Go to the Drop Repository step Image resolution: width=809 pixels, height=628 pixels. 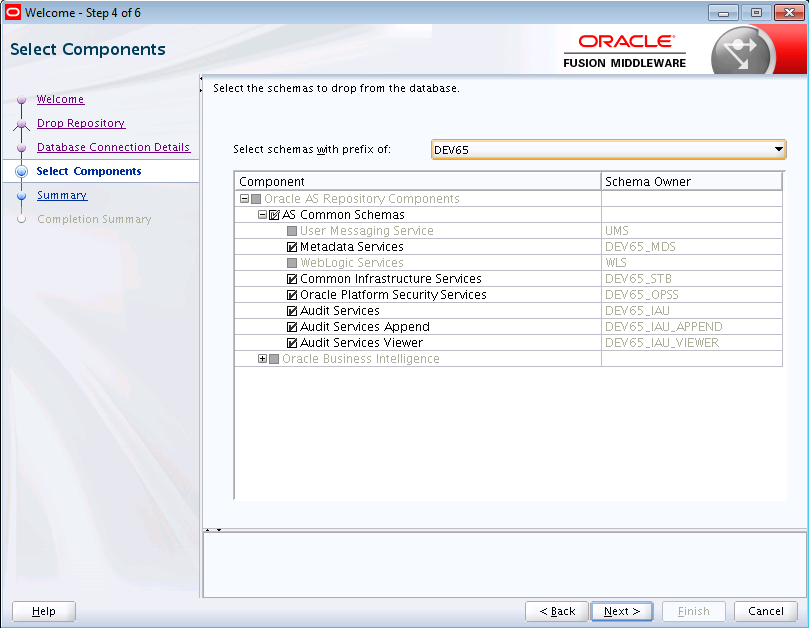click(x=81, y=123)
